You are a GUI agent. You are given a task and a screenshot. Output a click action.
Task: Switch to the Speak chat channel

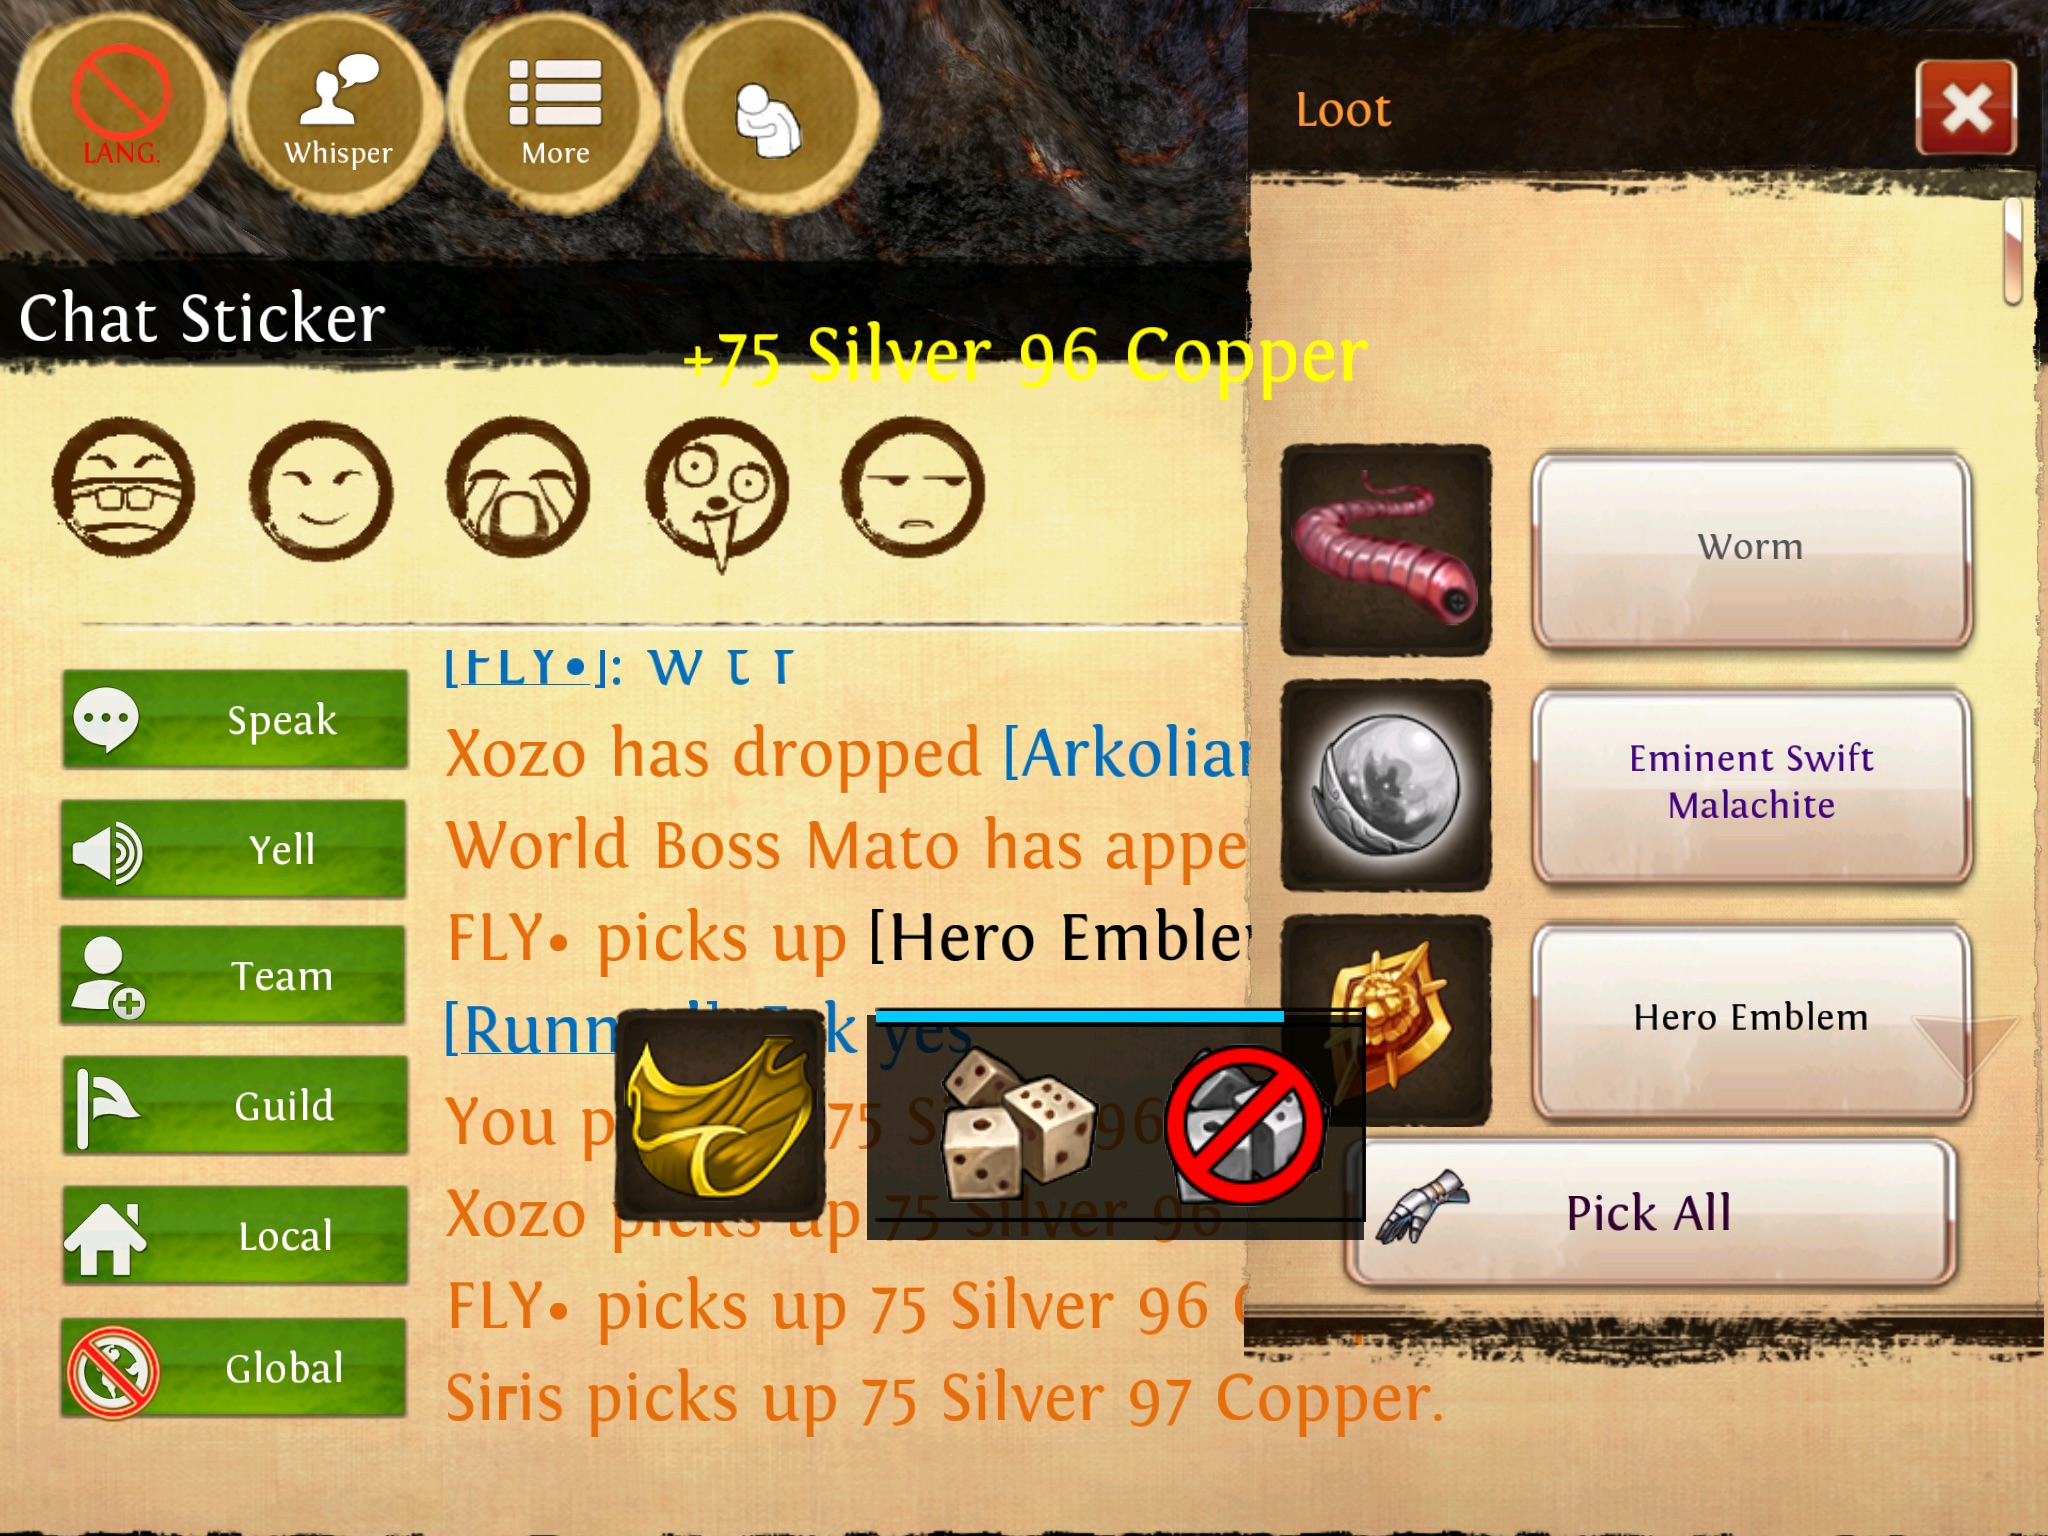point(234,719)
